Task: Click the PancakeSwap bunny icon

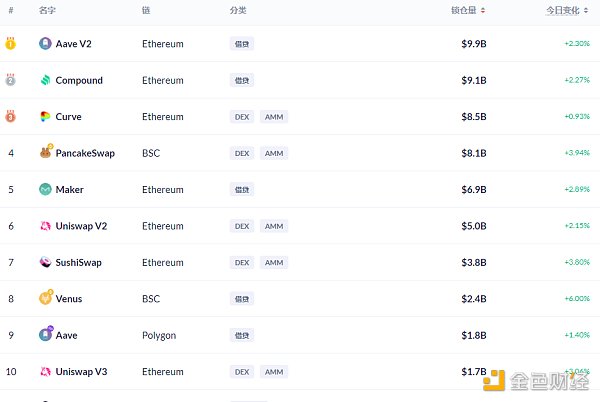Action: click(x=45, y=153)
